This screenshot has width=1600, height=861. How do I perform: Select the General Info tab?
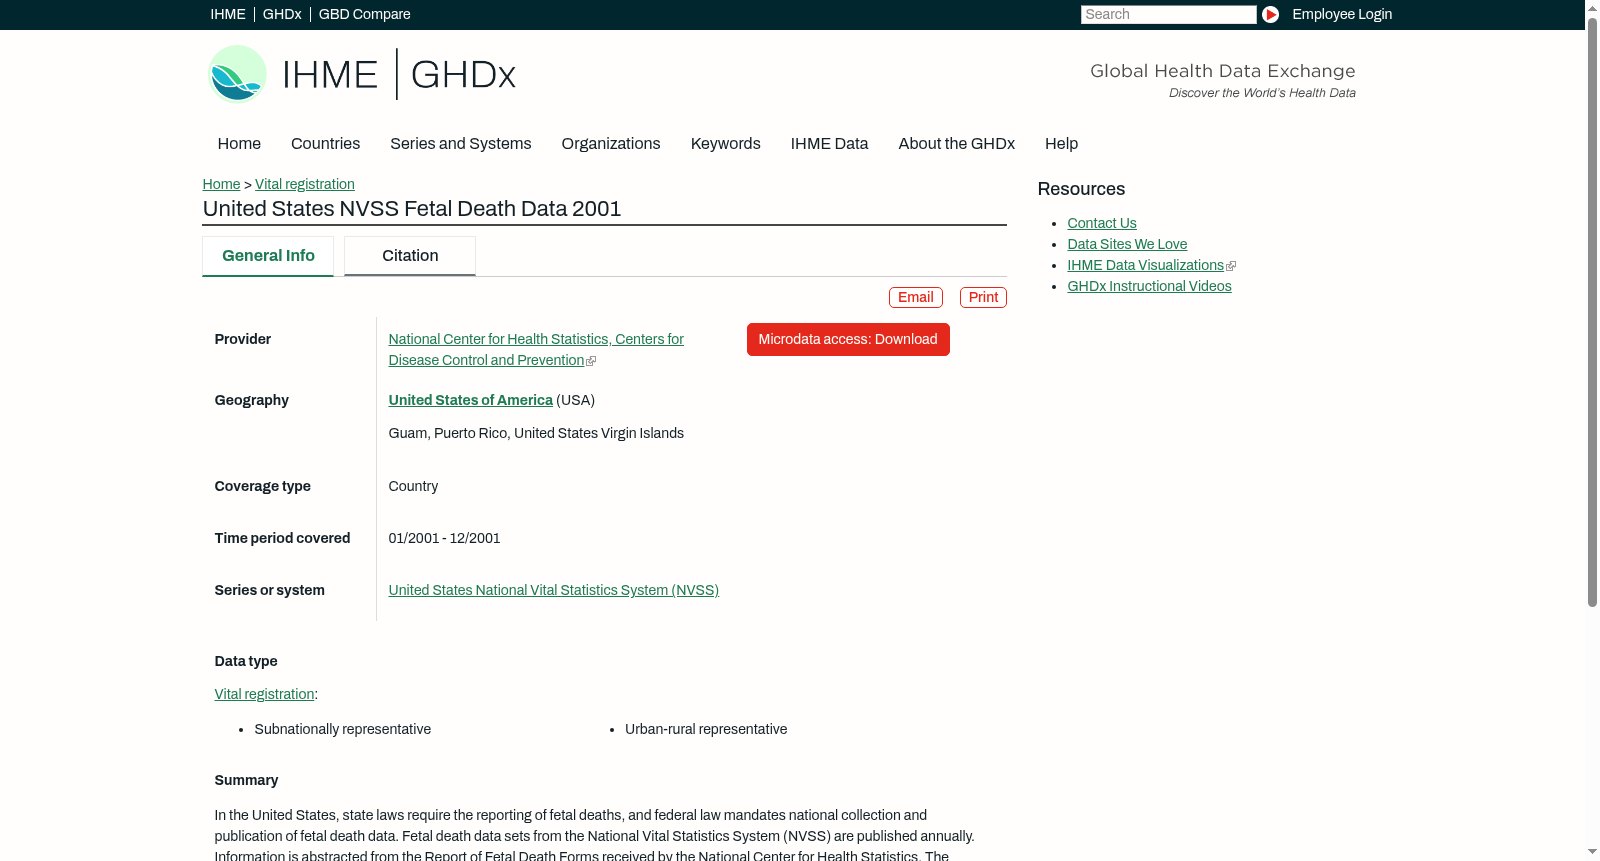point(268,256)
